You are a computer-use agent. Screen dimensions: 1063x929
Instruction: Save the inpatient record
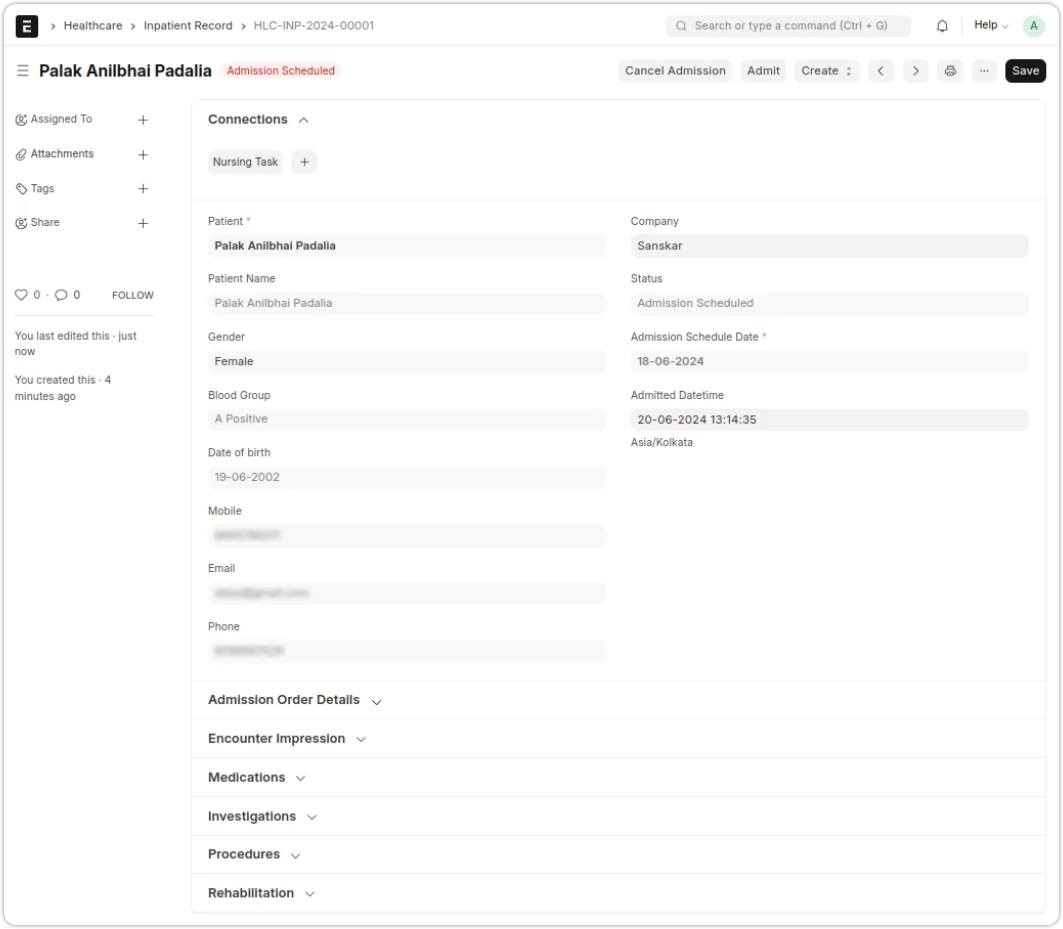[x=1025, y=71]
